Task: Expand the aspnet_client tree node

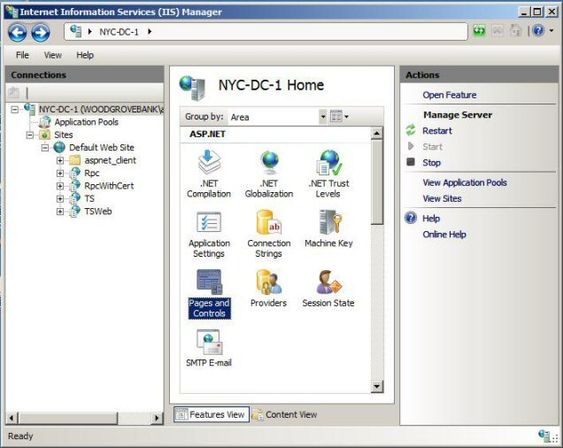Action: pyautogui.click(x=60, y=160)
